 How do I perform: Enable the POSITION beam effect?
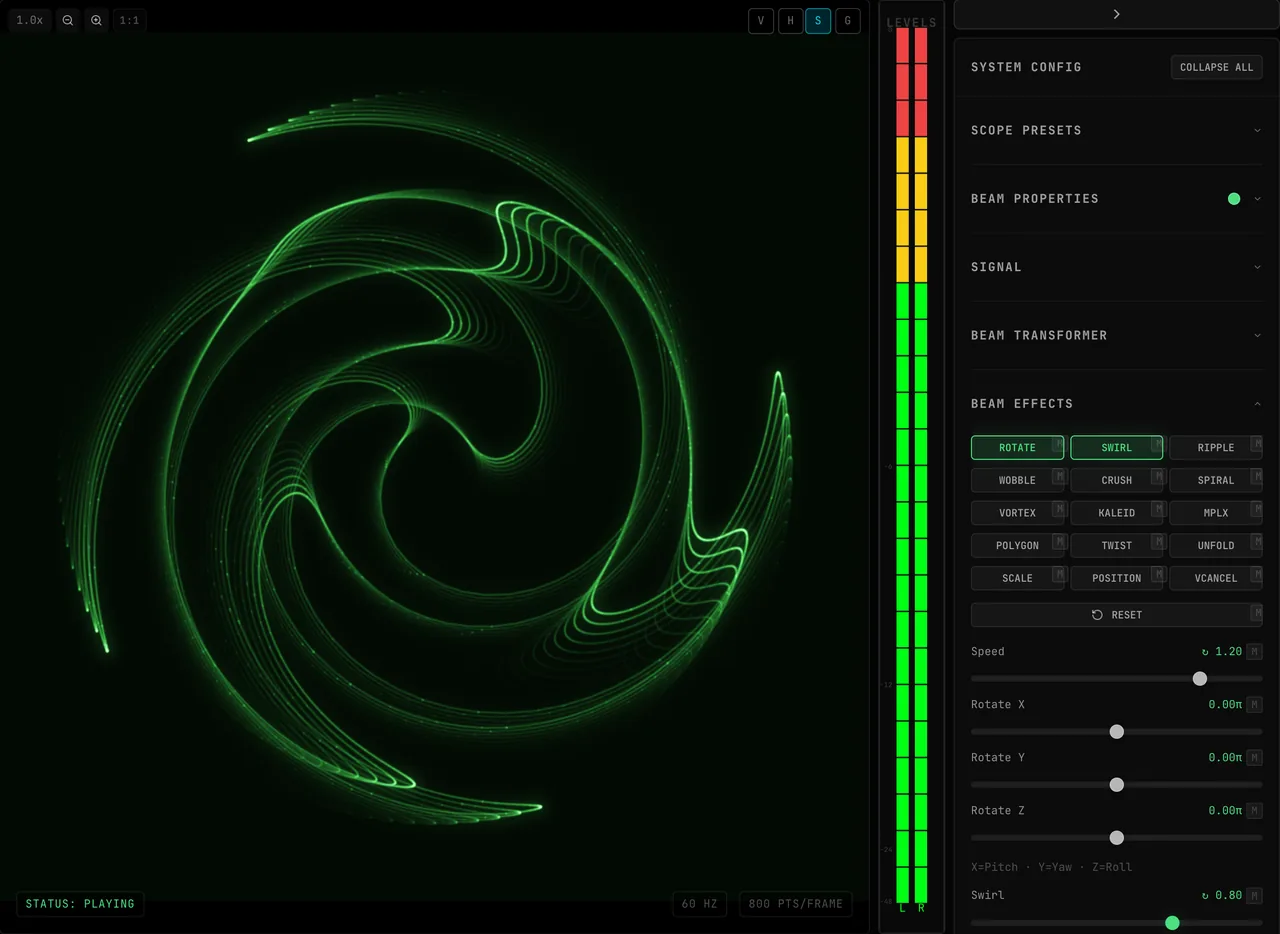(x=1116, y=578)
